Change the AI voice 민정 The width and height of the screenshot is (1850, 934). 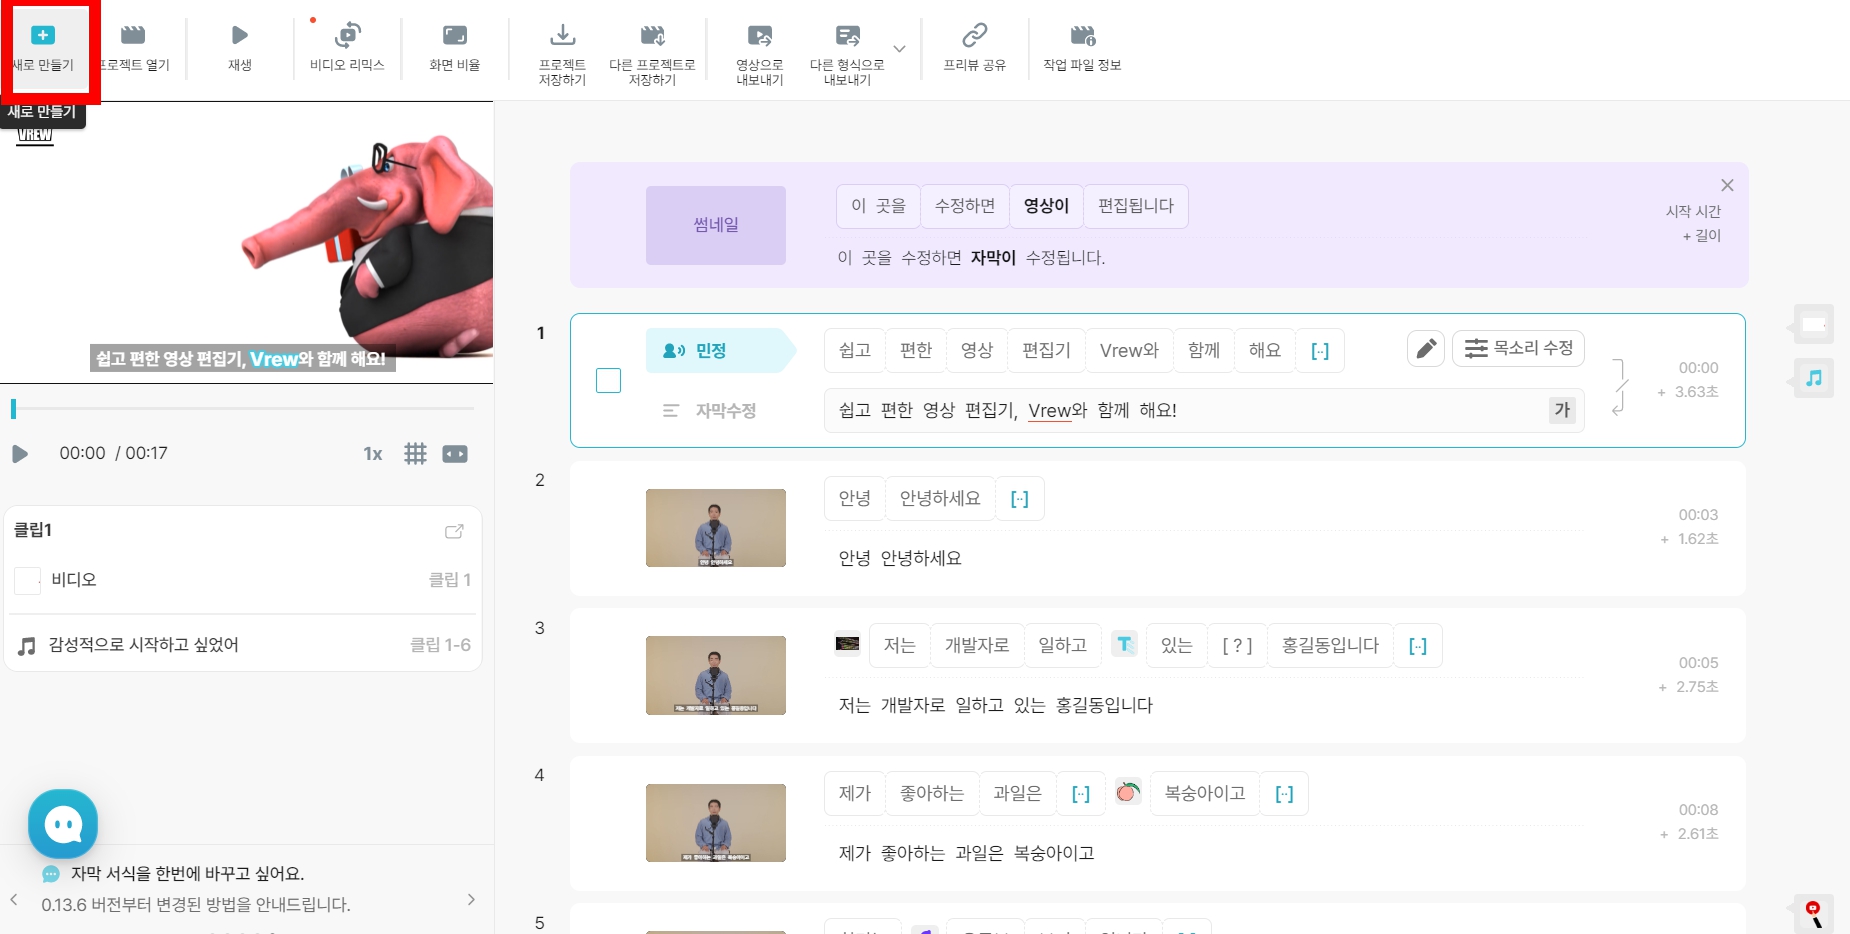coord(720,351)
